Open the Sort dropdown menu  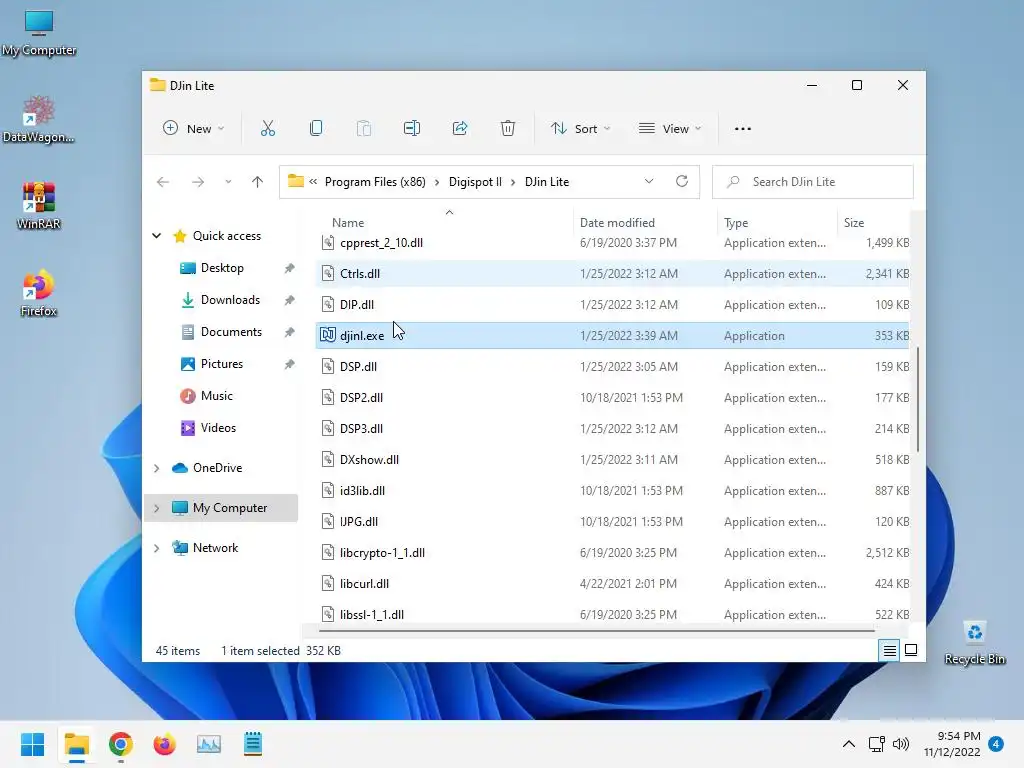(580, 129)
